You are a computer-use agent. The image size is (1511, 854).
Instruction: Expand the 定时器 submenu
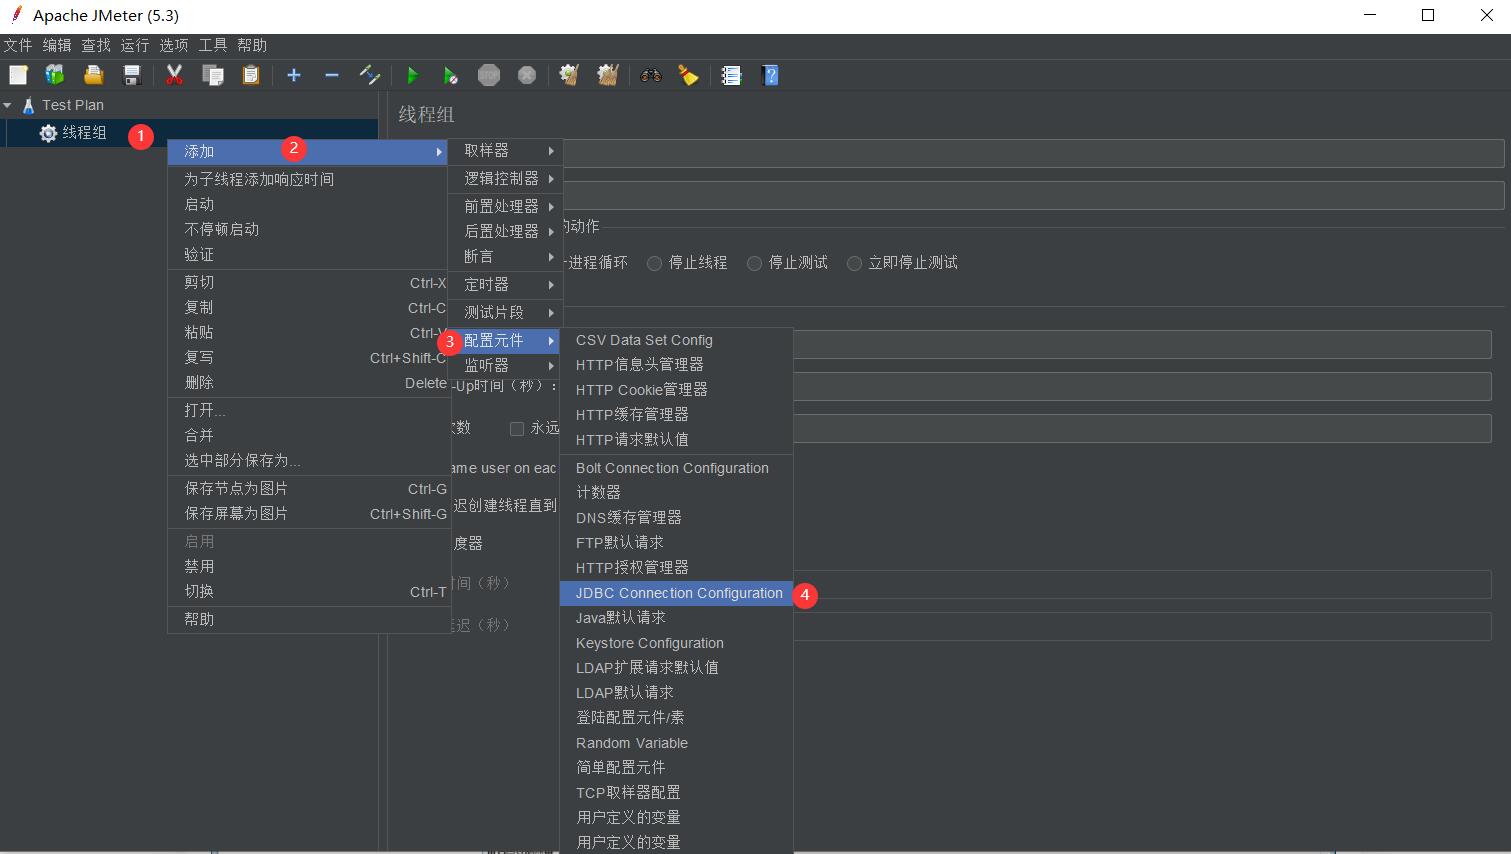click(505, 285)
